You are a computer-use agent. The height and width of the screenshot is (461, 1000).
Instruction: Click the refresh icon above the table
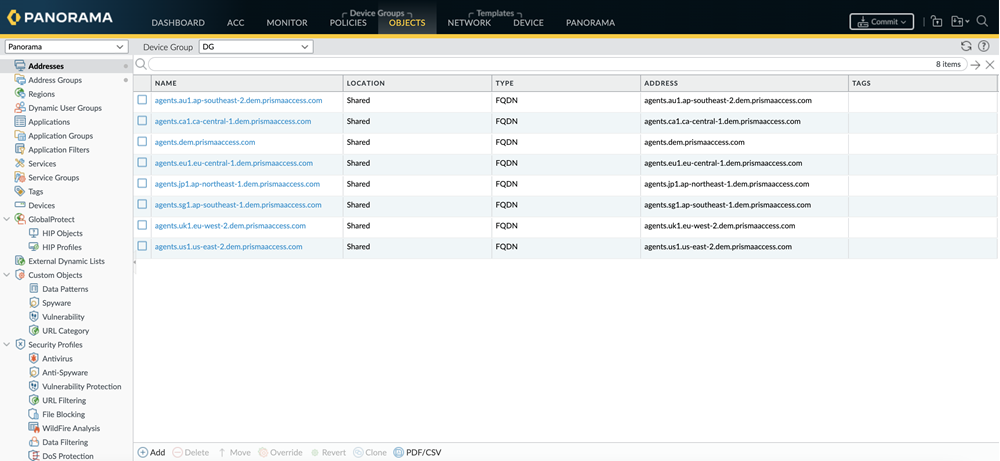tap(966, 46)
